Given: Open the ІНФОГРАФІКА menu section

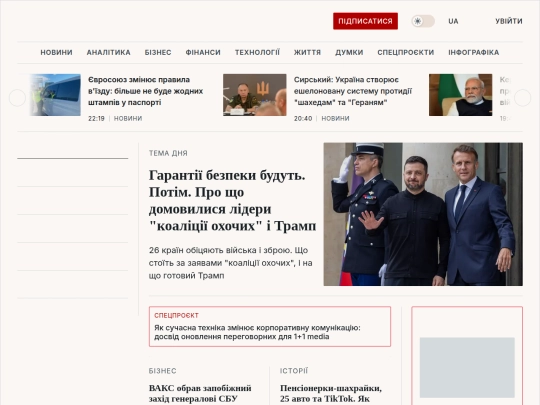Looking at the screenshot, I should point(474,52).
